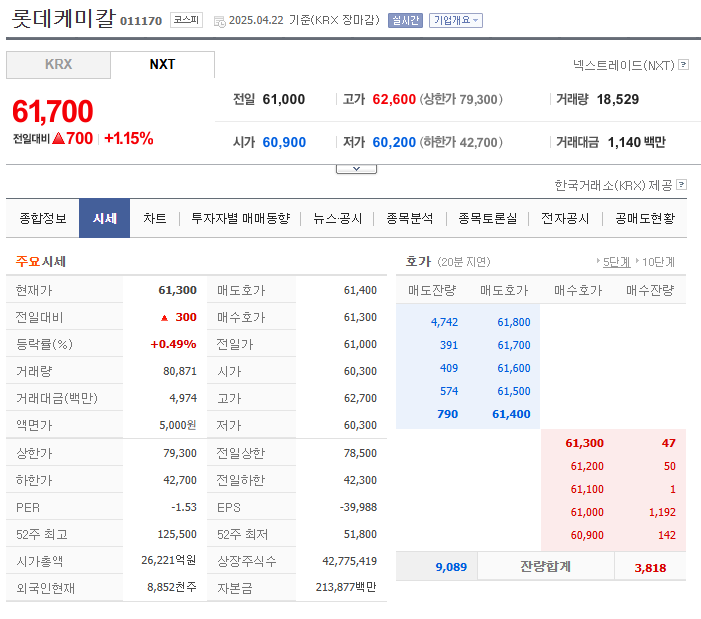Click the calendar icon beside 2025.04.22

(220, 21)
